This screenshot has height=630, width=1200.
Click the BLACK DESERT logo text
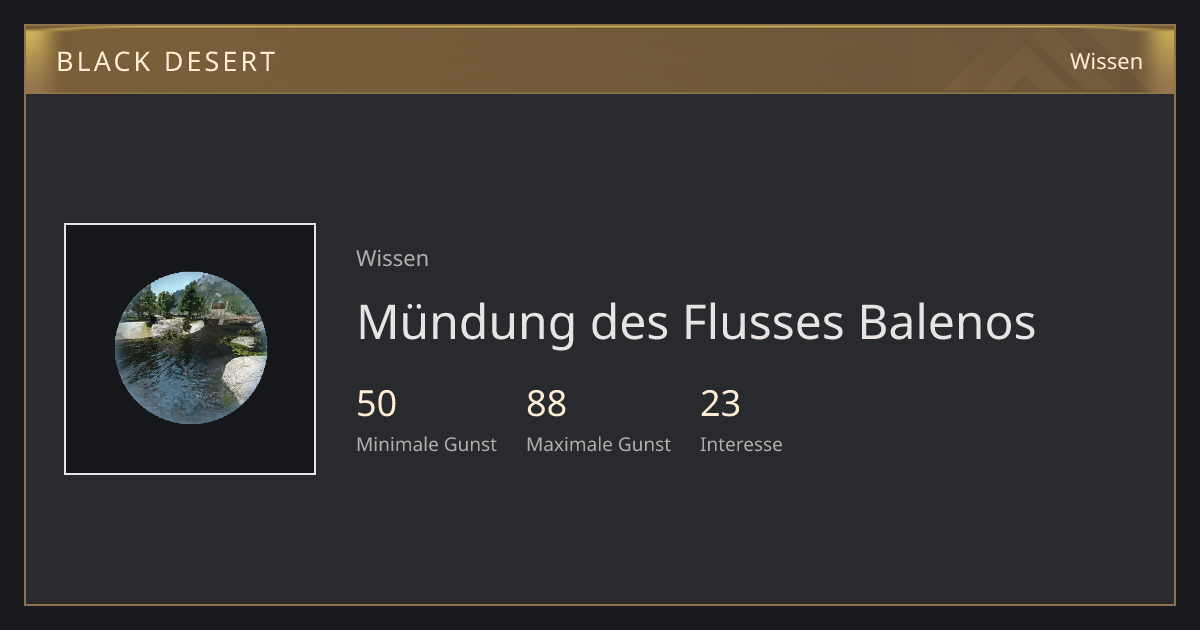(166, 62)
